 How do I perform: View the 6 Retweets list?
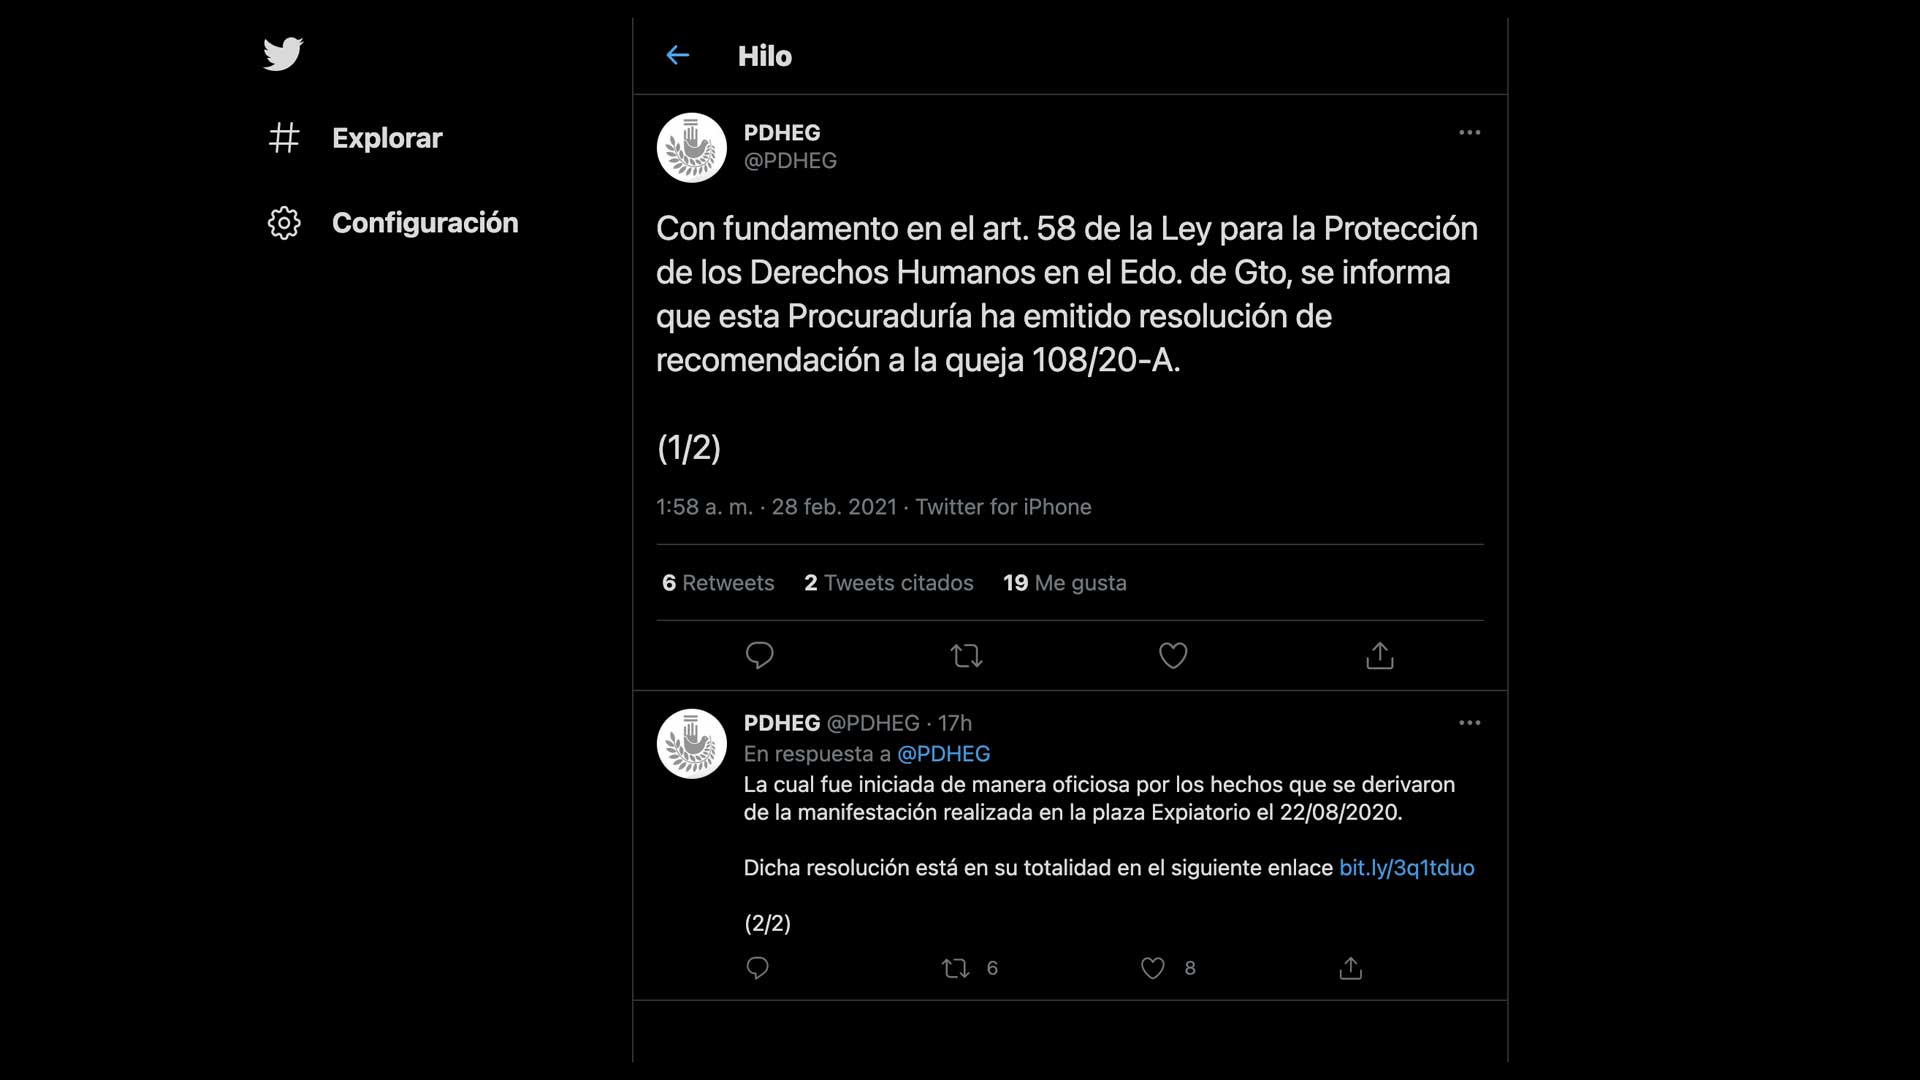point(718,583)
